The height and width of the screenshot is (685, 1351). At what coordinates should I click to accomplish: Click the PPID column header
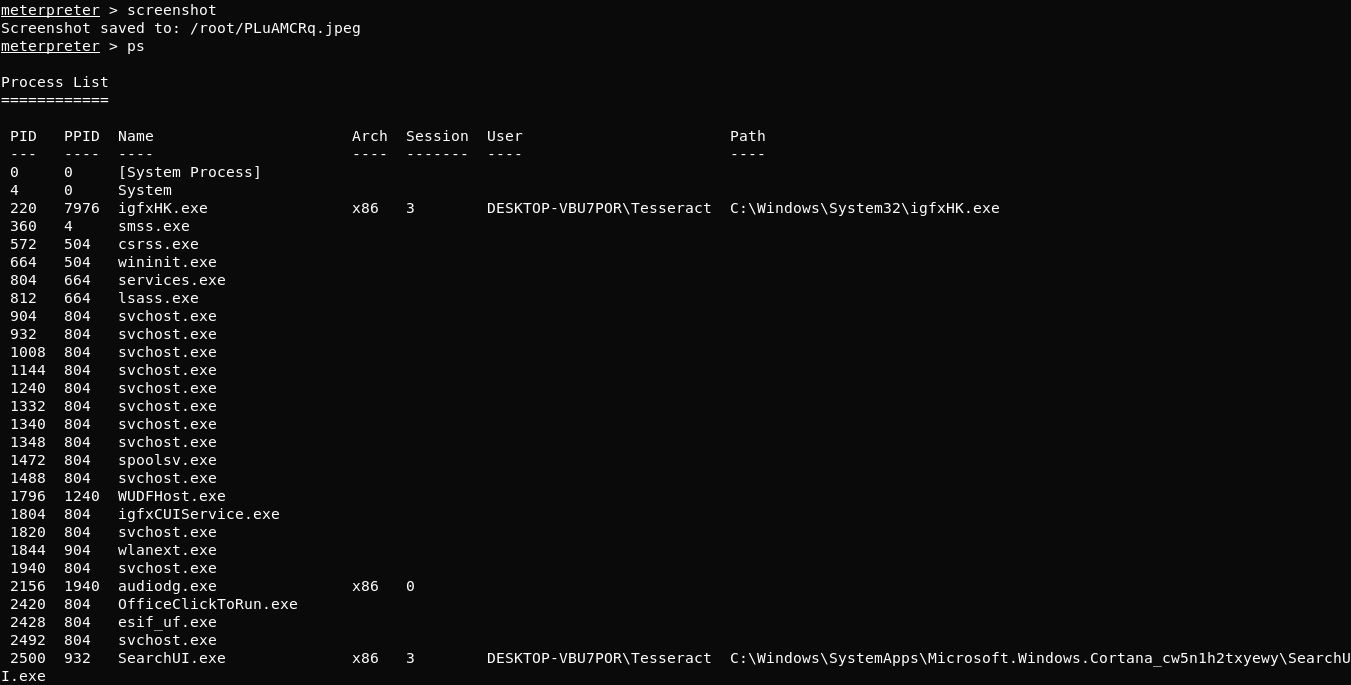82,136
